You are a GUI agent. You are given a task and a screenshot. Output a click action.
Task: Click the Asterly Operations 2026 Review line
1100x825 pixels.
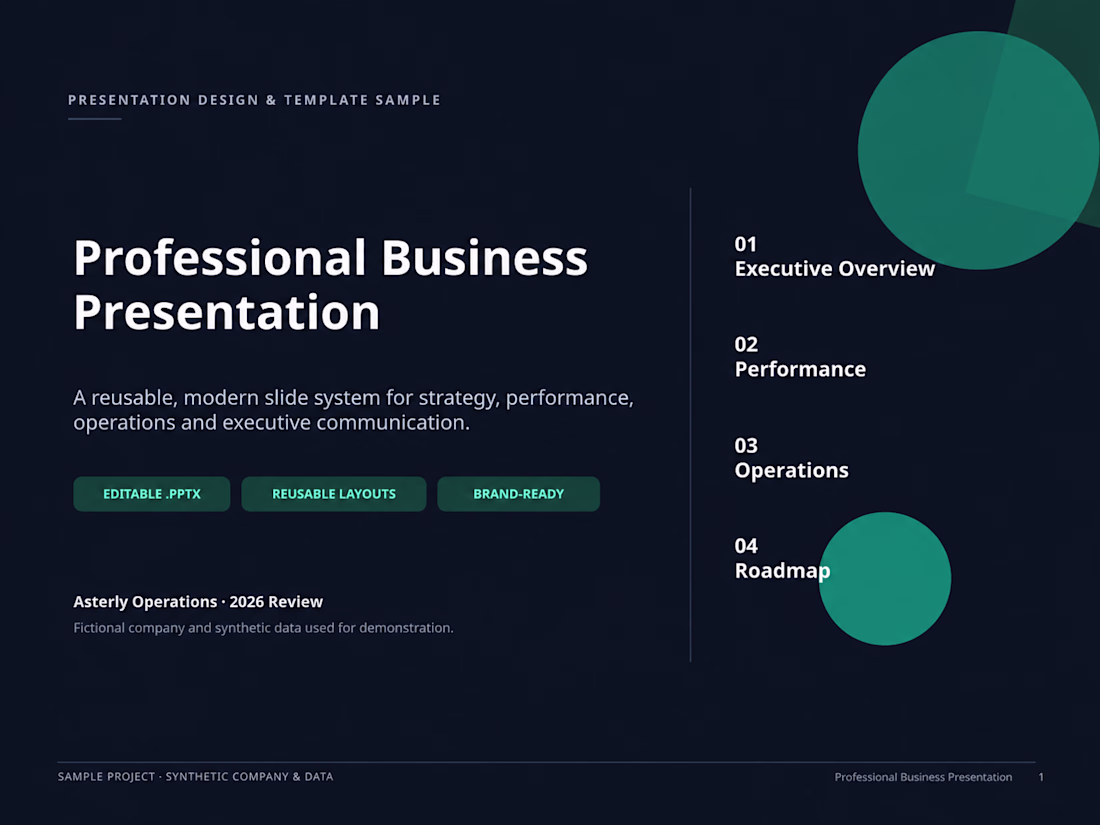(x=198, y=602)
